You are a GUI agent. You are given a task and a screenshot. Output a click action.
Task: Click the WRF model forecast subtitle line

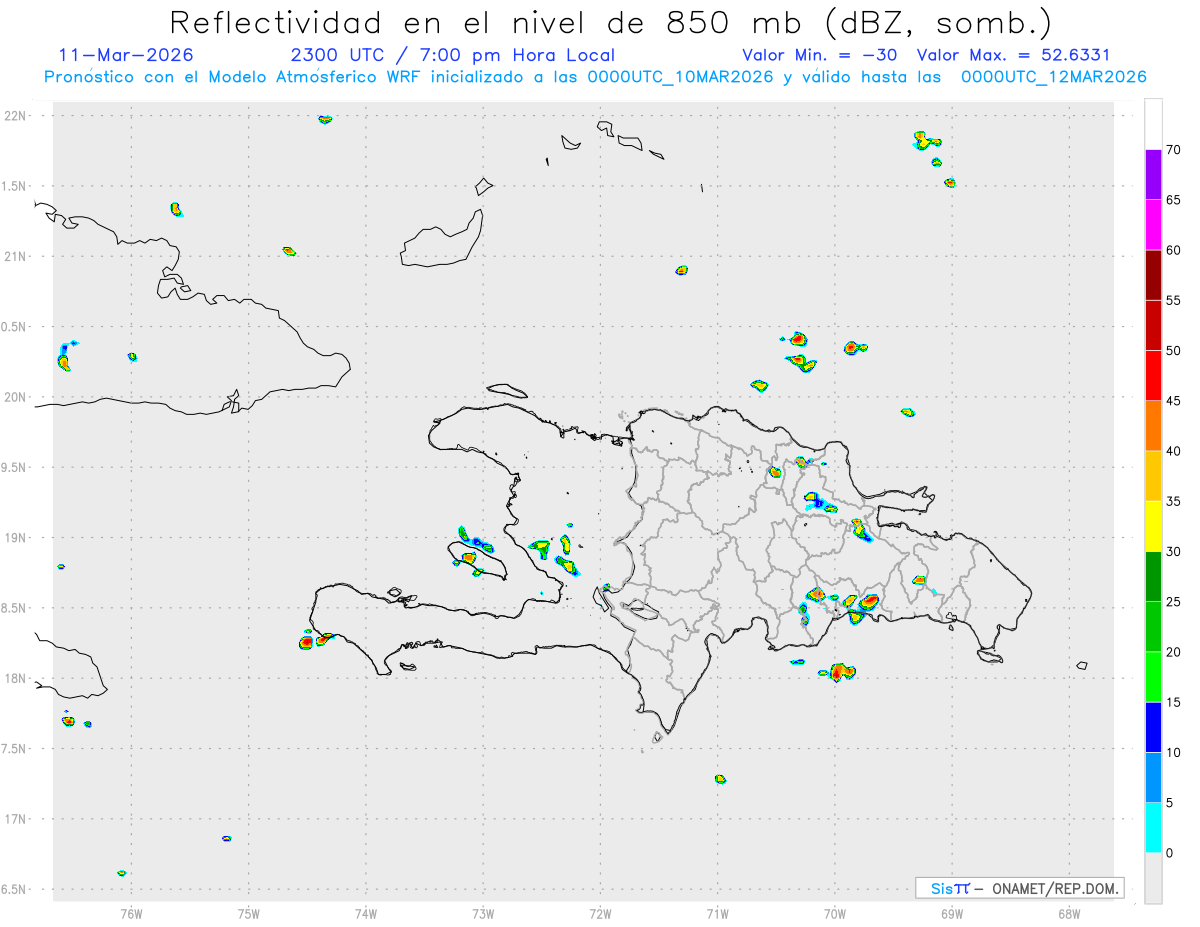(595, 77)
